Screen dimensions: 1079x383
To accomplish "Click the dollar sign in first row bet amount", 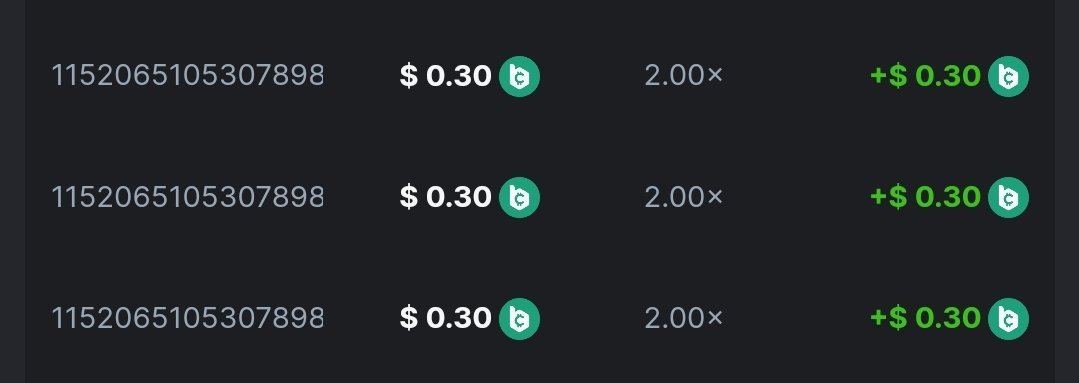I will (x=409, y=76).
